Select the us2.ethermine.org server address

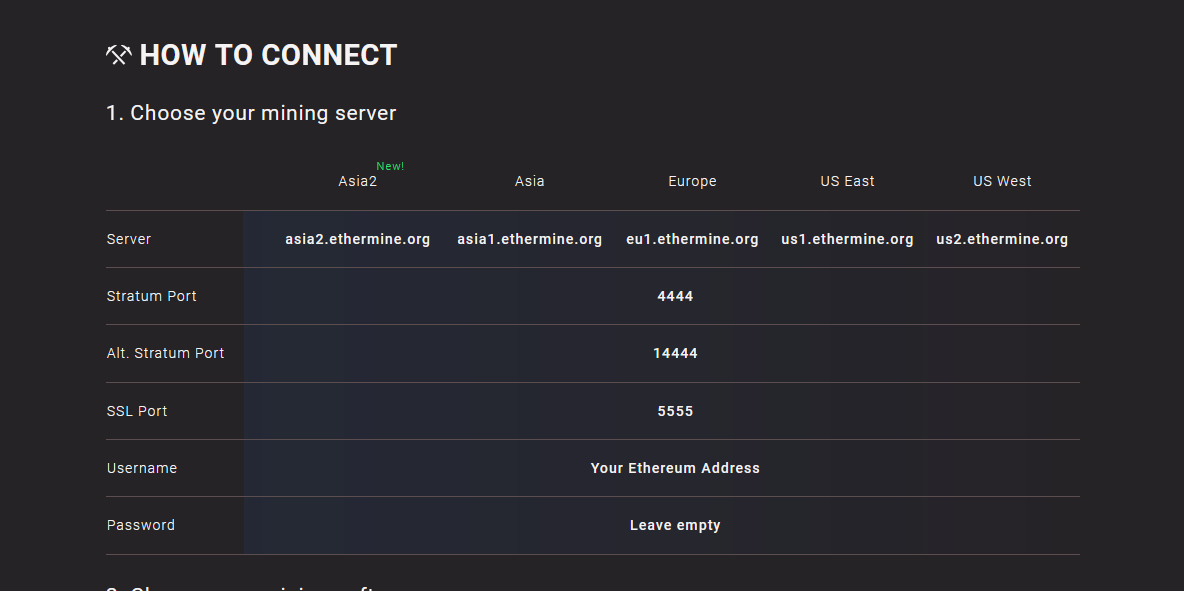pyautogui.click(x=1002, y=239)
